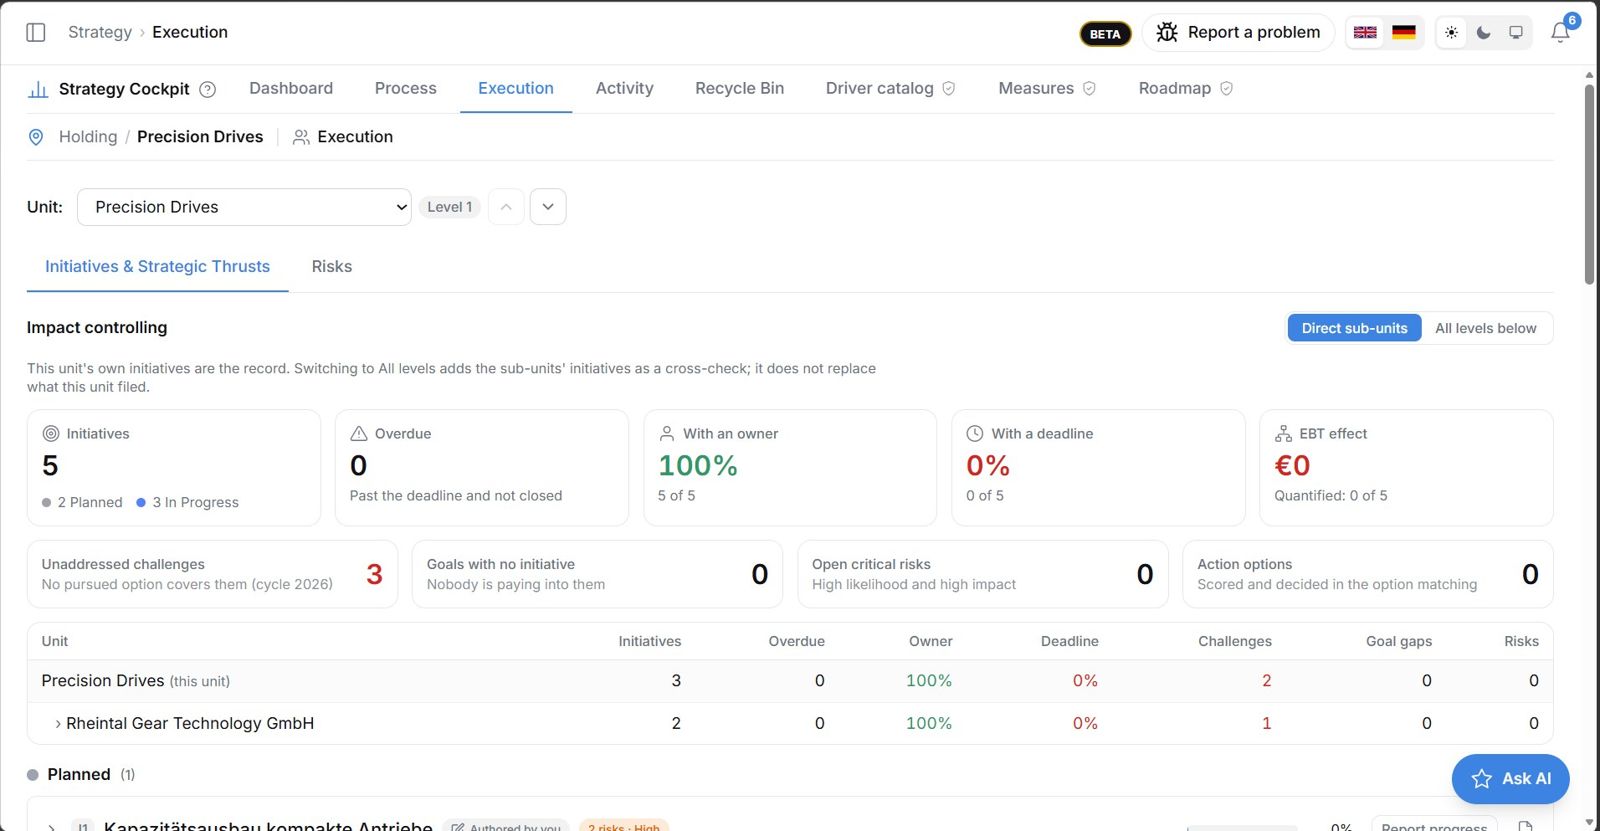Switch language to English flag
This screenshot has width=1600, height=831.
click(x=1365, y=32)
